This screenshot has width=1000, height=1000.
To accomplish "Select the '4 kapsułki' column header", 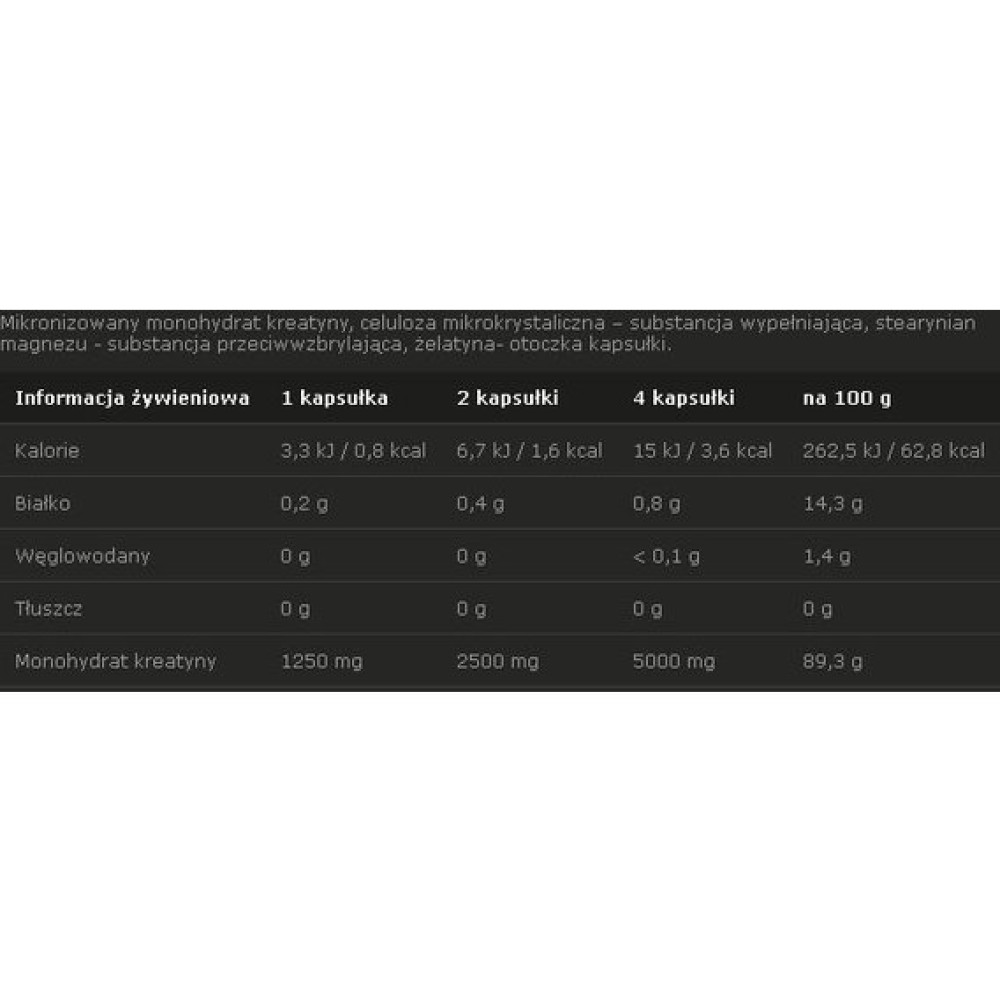I will point(684,398).
